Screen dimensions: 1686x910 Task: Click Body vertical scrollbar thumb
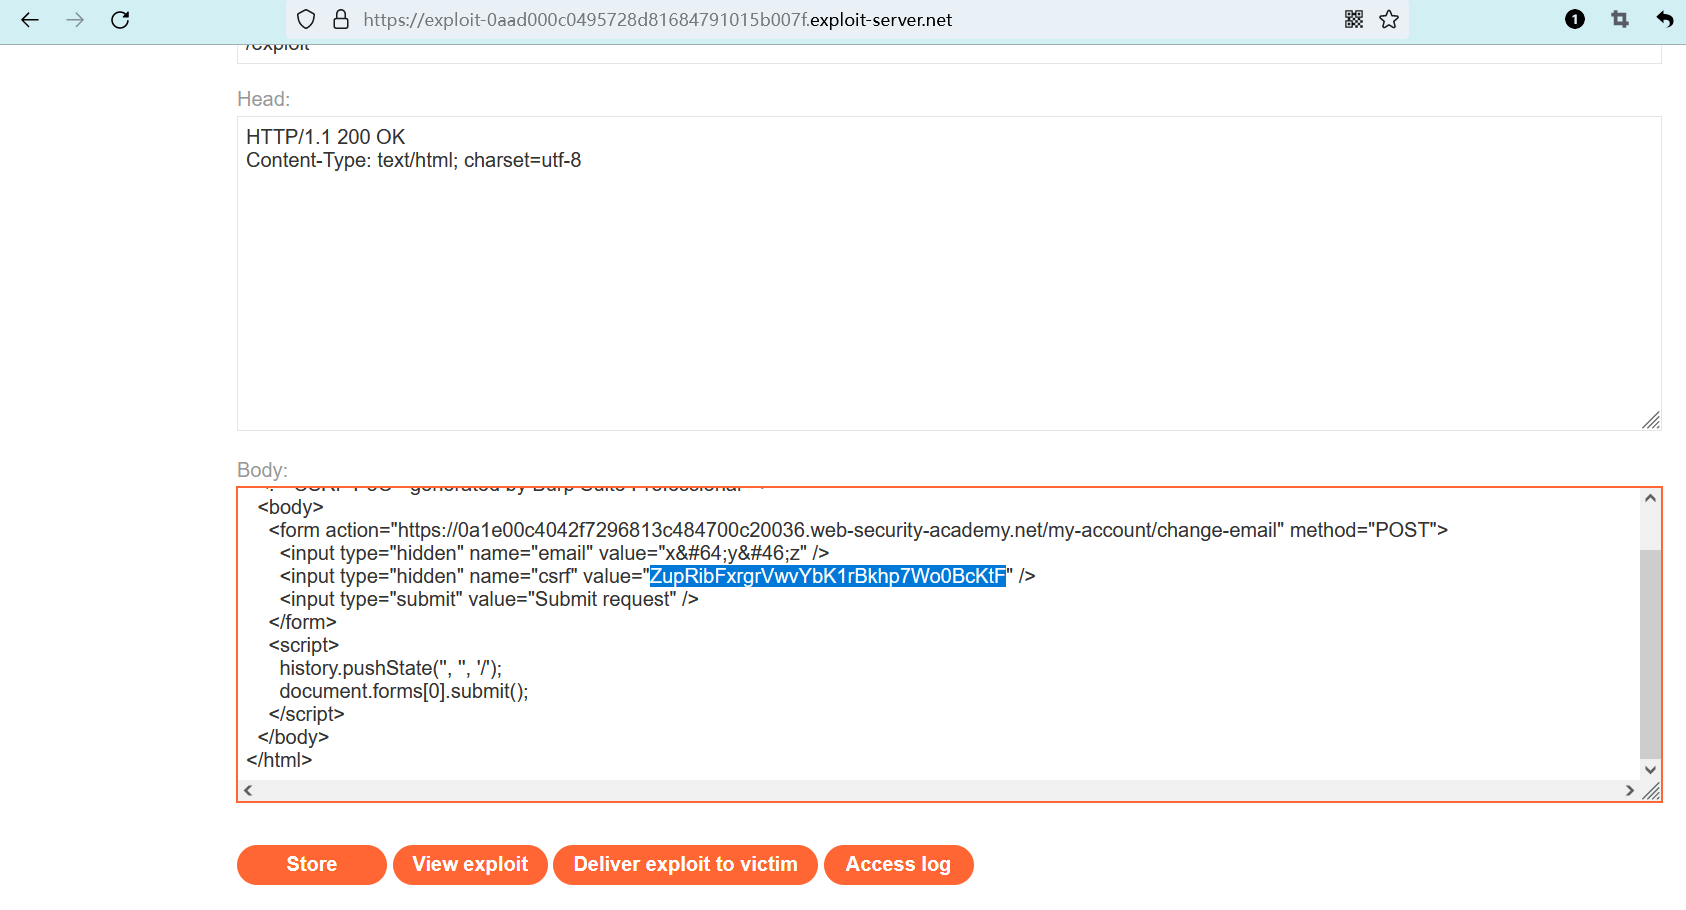point(1651,653)
